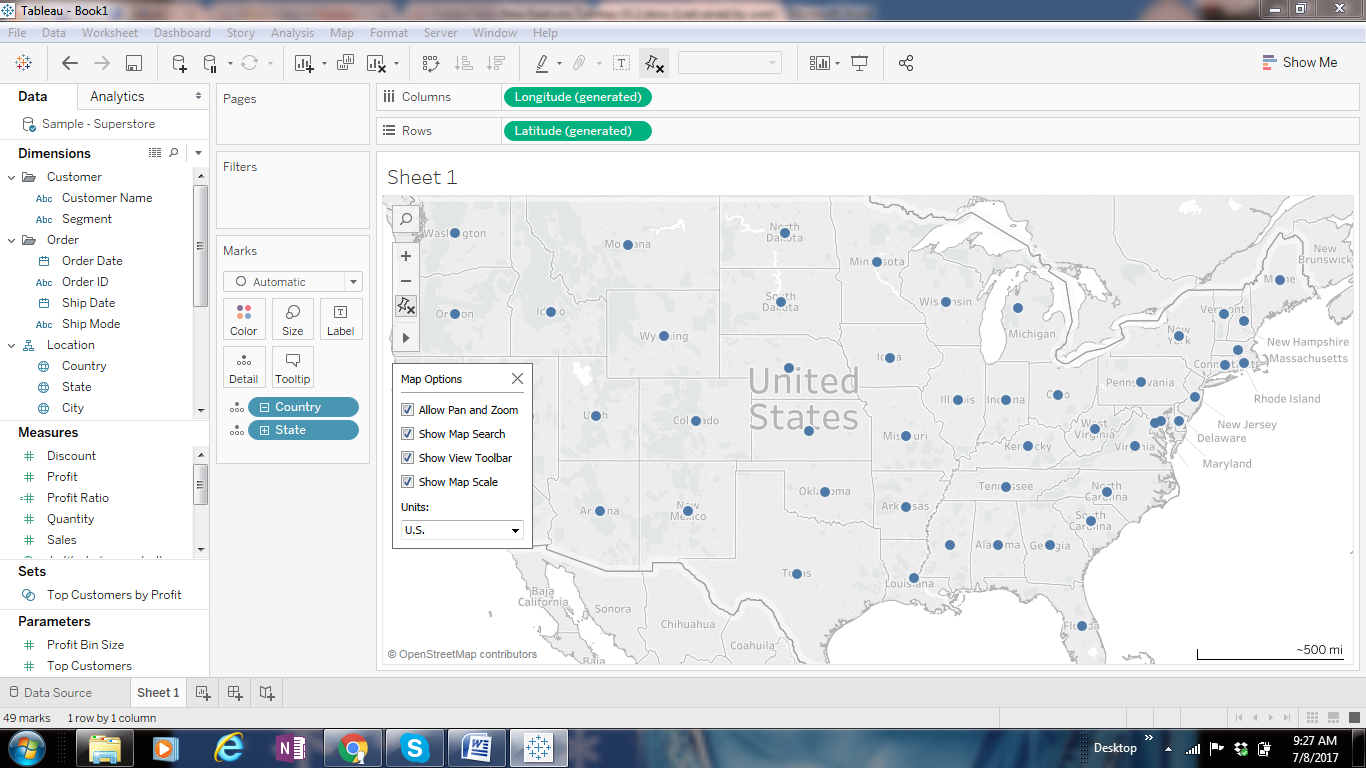Add a new worksheet tab at the bottom
1366x768 pixels.
coord(203,692)
